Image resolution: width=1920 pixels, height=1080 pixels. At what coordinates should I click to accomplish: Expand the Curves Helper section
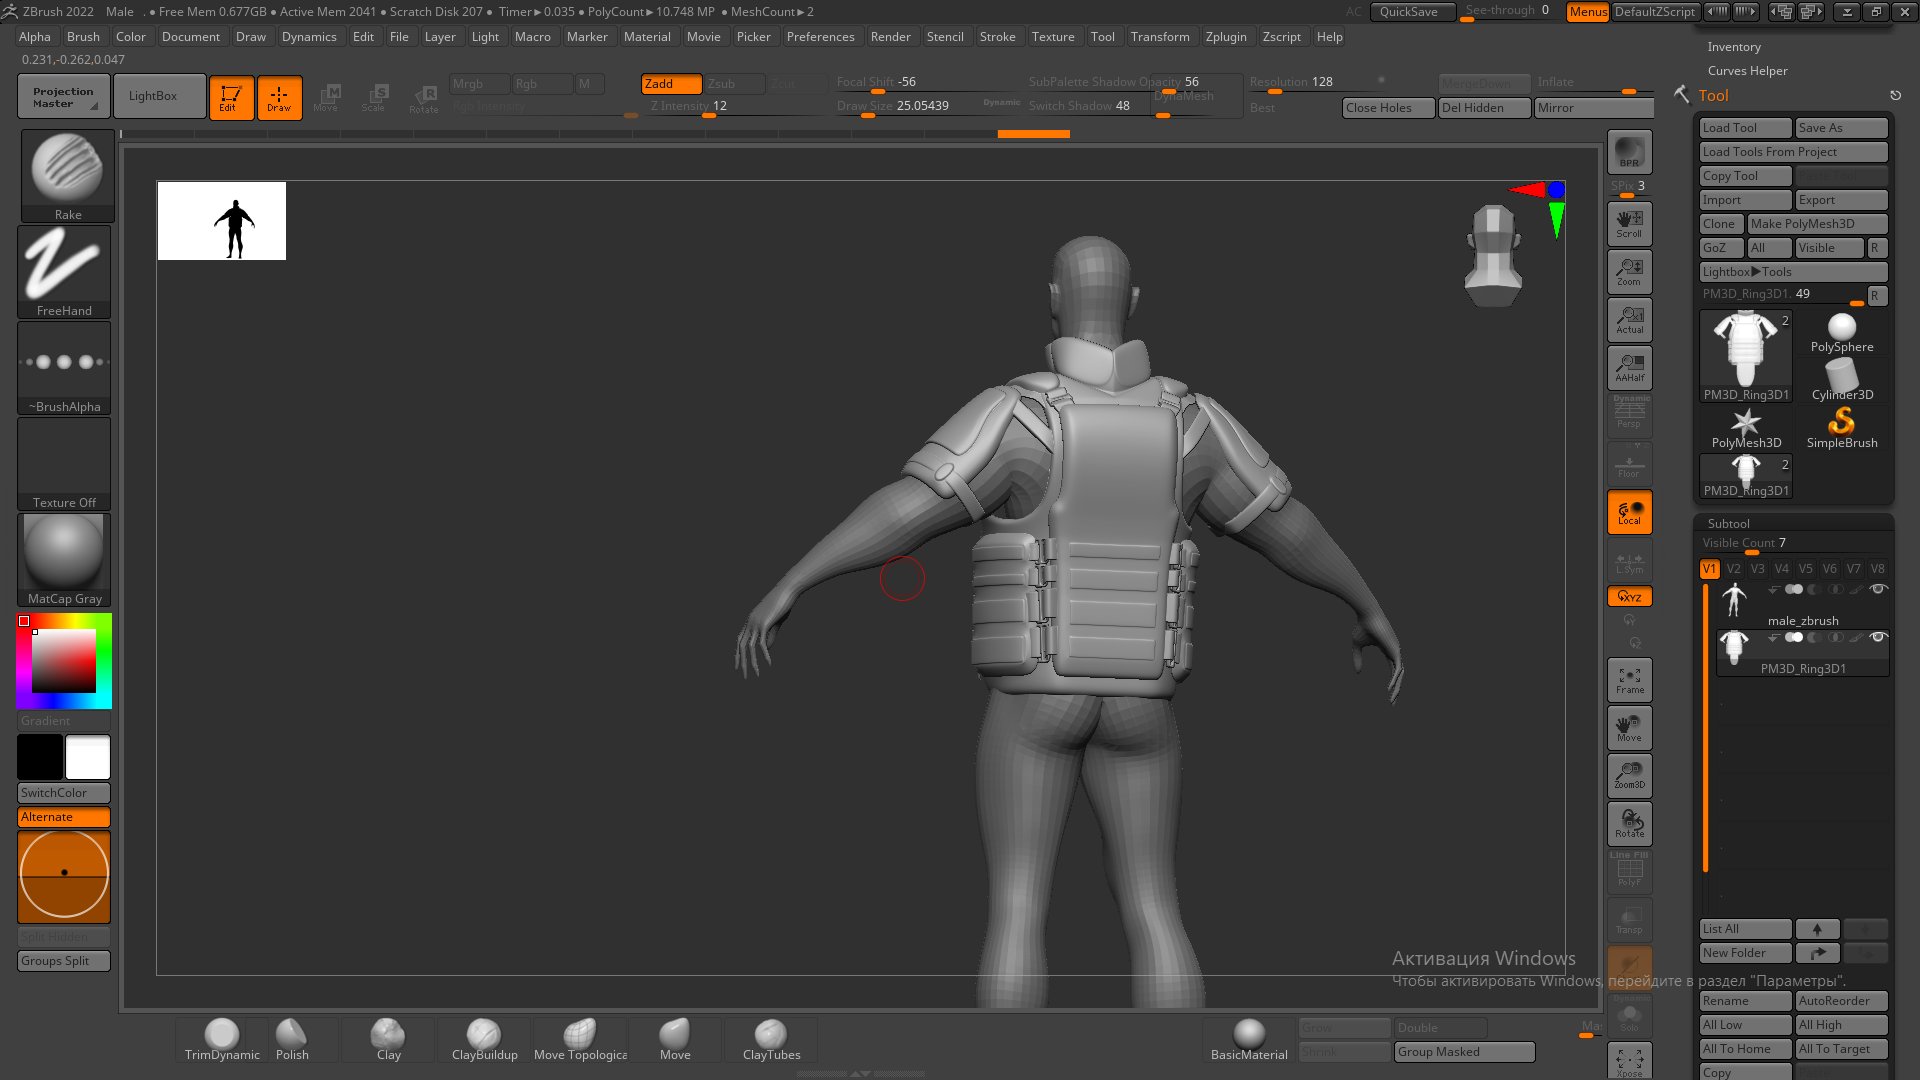(x=1746, y=71)
